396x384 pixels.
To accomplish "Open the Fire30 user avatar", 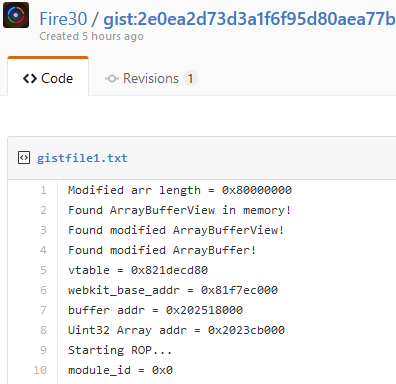I will pyautogui.click(x=16, y=15).
